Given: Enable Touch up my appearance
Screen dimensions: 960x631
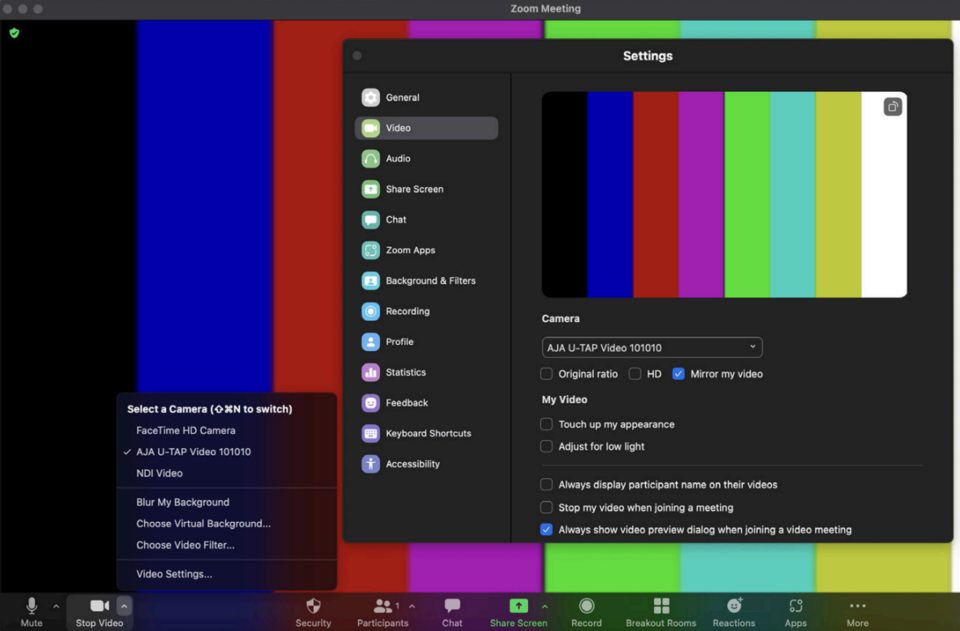Looking at the screenshot, I should point(547,424).
